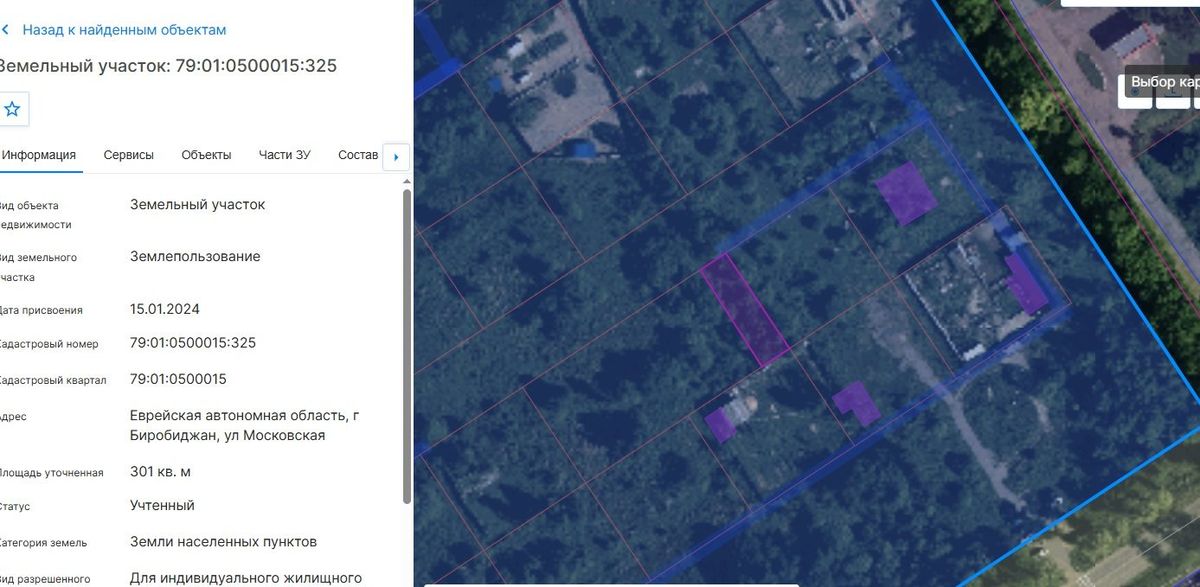The image size is (1200, 587).
Task: Select the date value 15.01.2024
Action: [x=165, y=308]
